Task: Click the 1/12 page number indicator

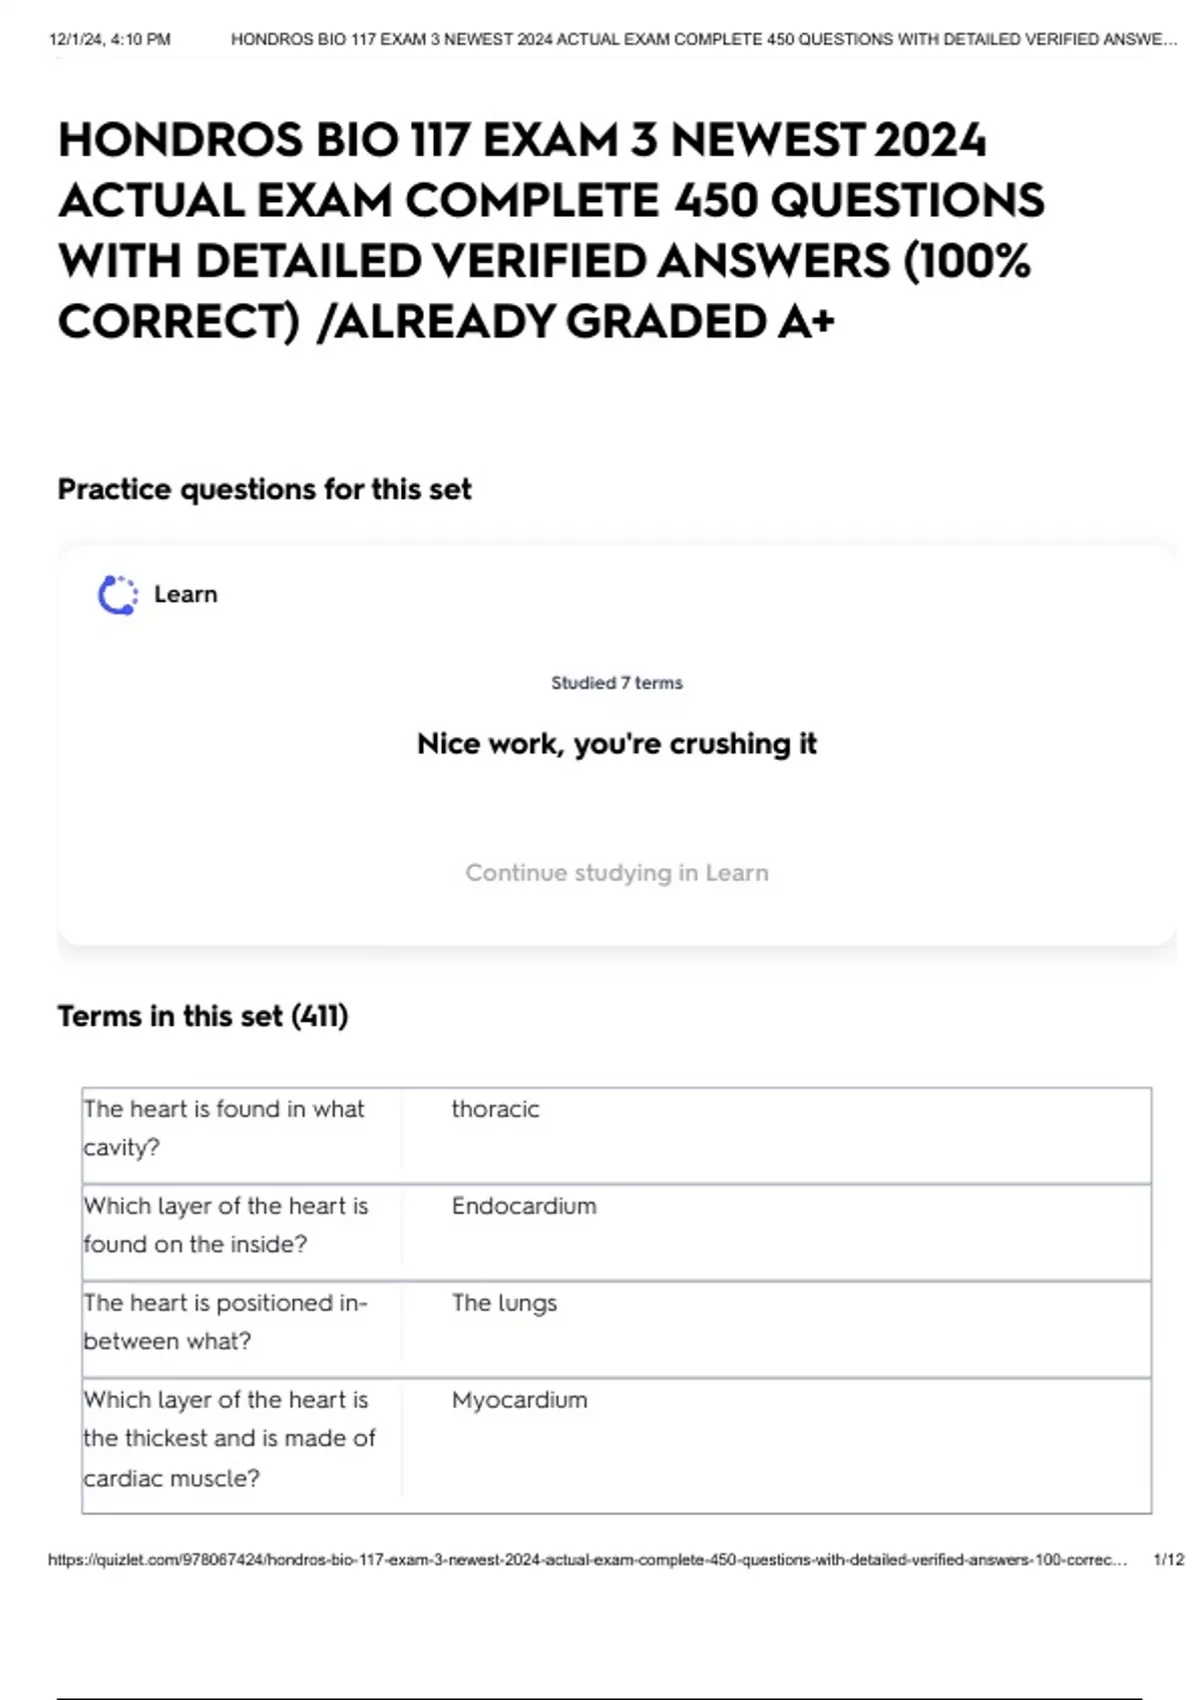Action: click(x=1168, y=1560)
